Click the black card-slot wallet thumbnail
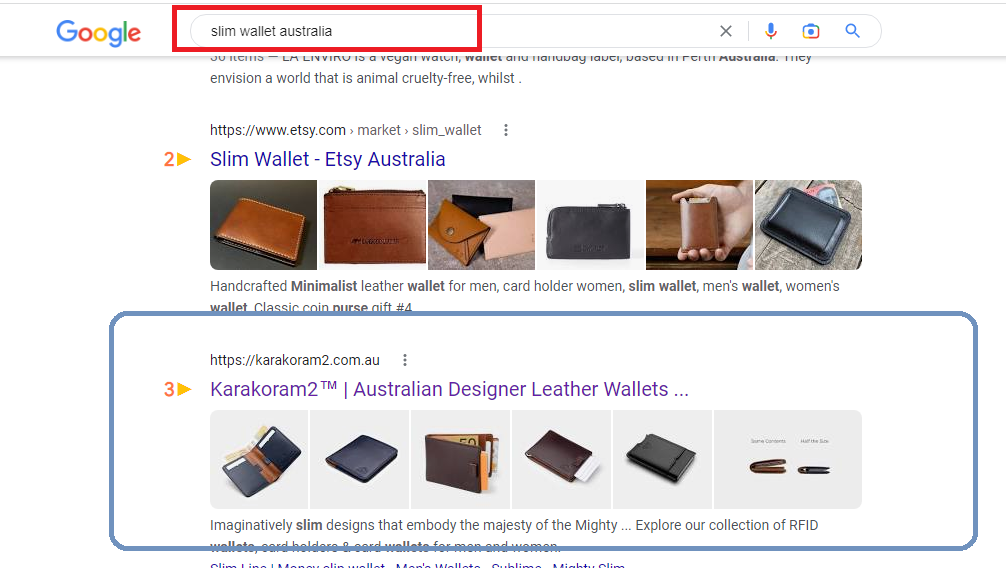Viewport: 1006px width, 568px height. (x=662, y=460)
